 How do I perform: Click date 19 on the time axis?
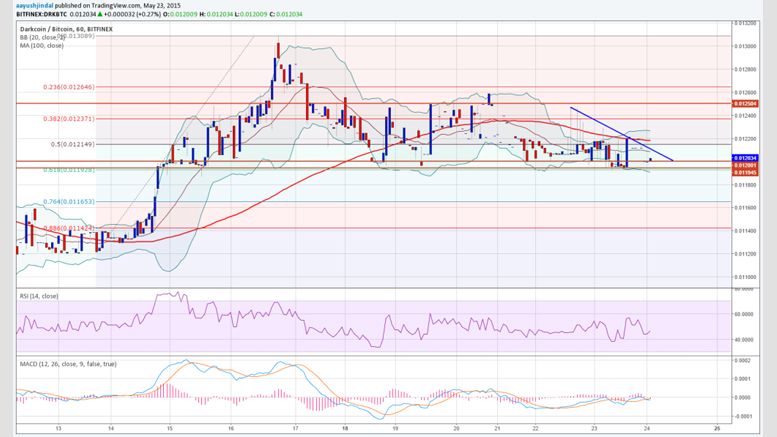[395, 428]
